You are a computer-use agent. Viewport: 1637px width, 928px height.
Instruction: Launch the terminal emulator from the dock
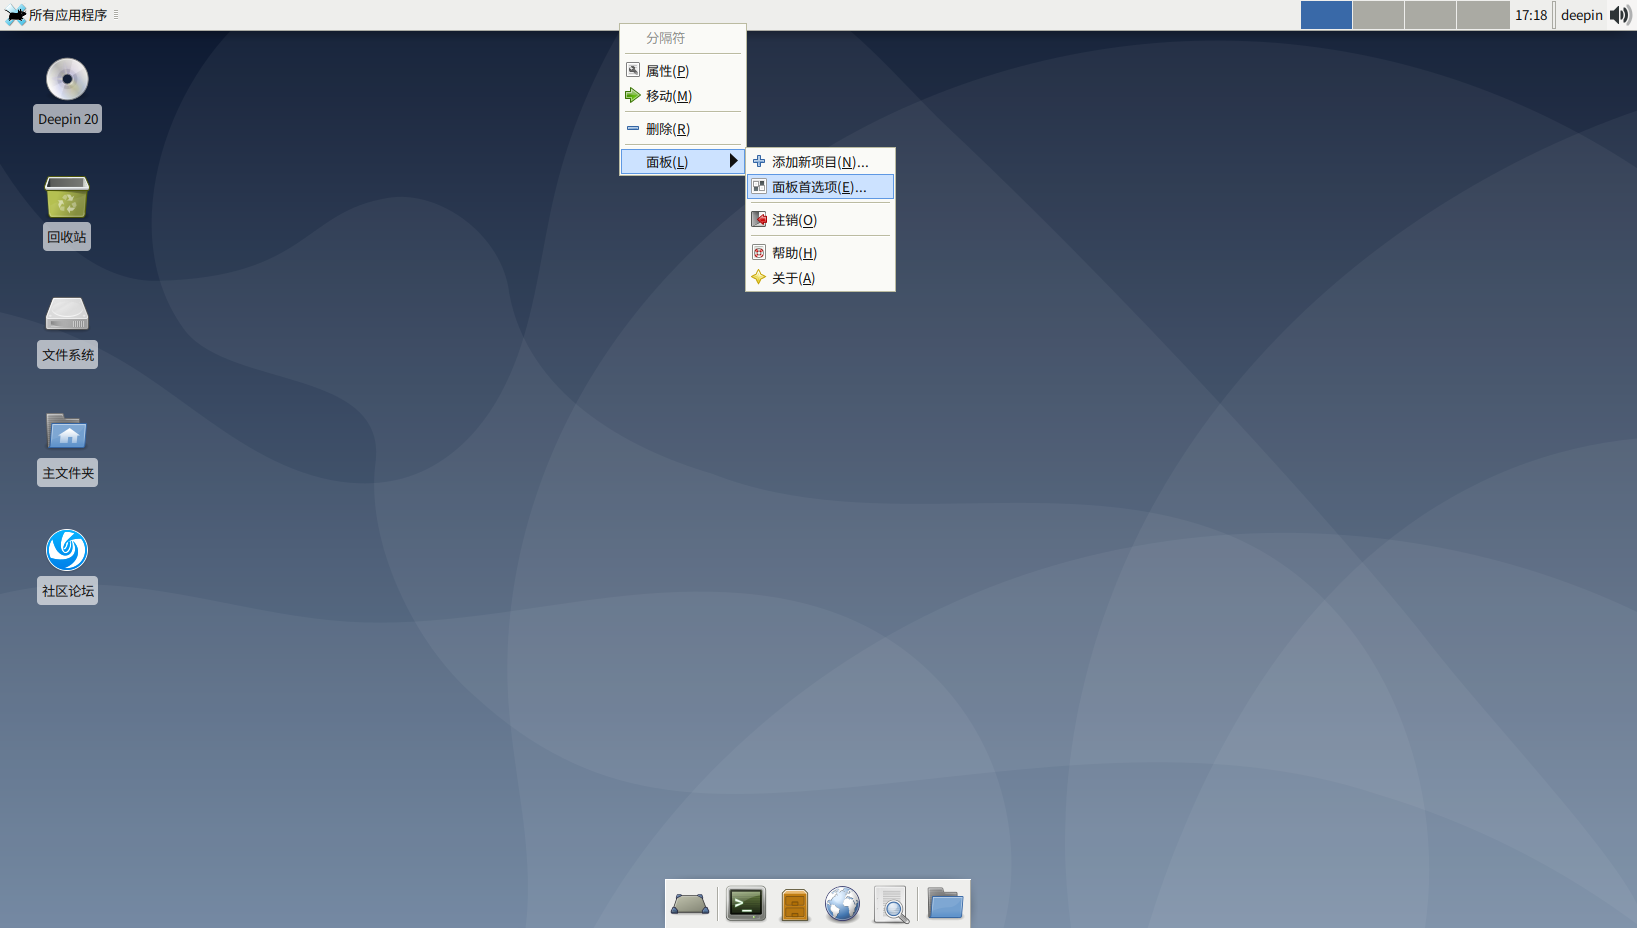[746, 905]
